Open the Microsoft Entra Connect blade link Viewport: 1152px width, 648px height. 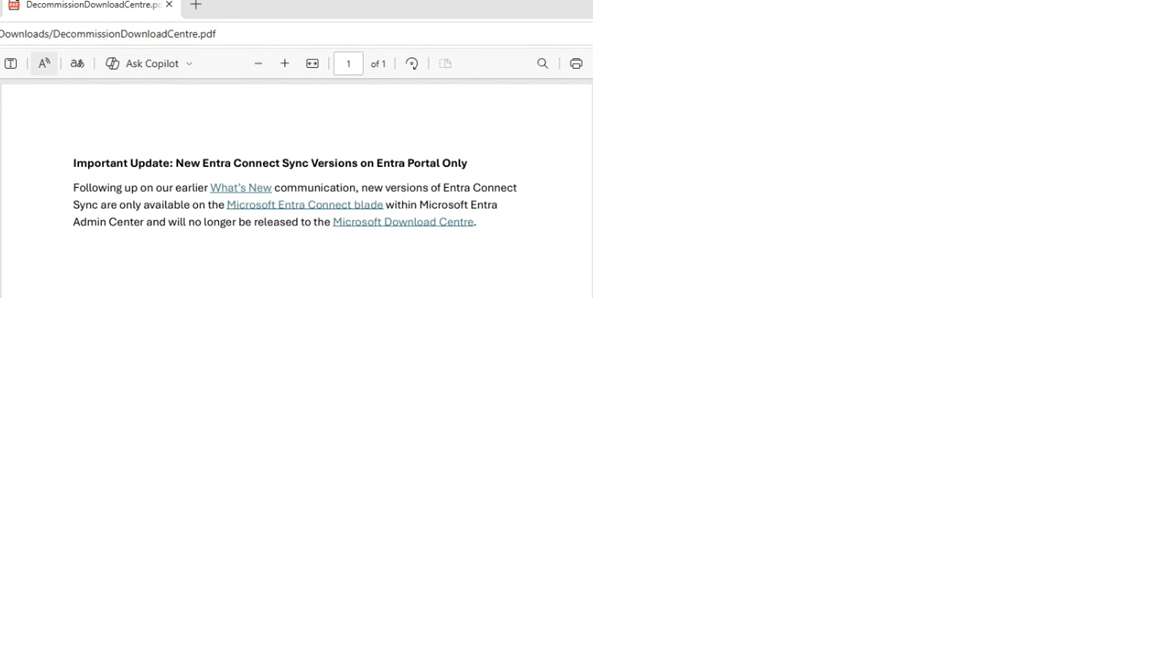click(x=305, y=205)
